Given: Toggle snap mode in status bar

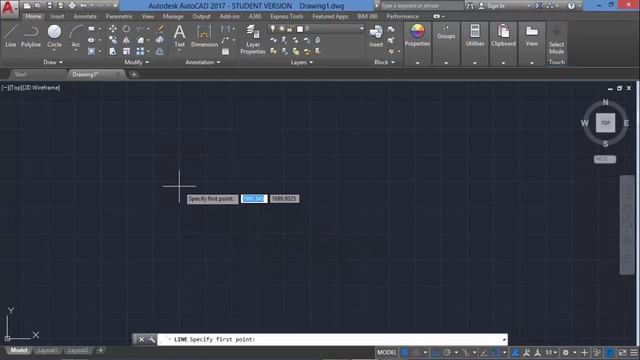Looking at the screenshot, I should point(416,352).
